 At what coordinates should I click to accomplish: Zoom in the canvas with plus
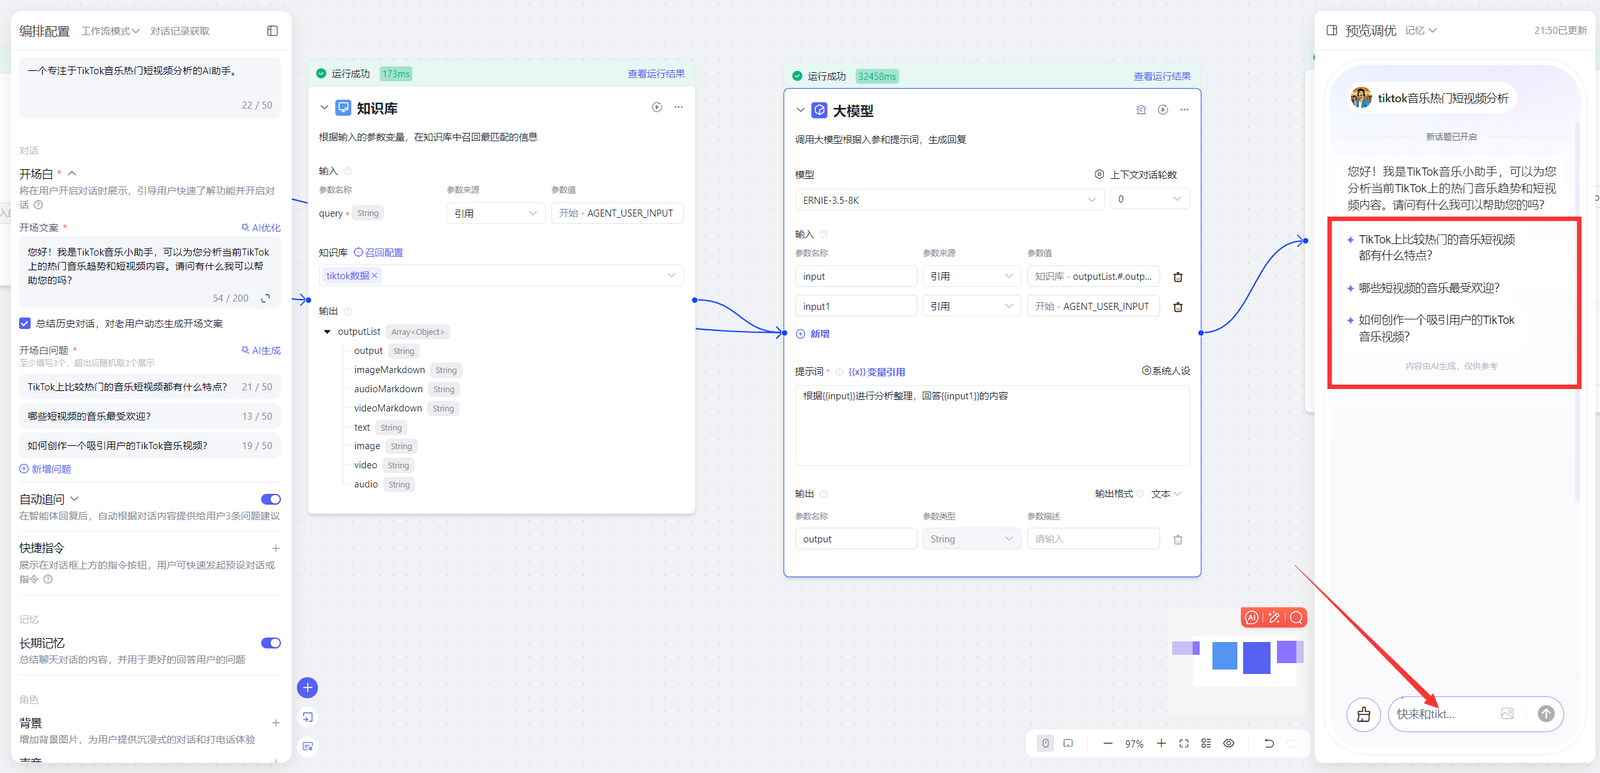1161,743
